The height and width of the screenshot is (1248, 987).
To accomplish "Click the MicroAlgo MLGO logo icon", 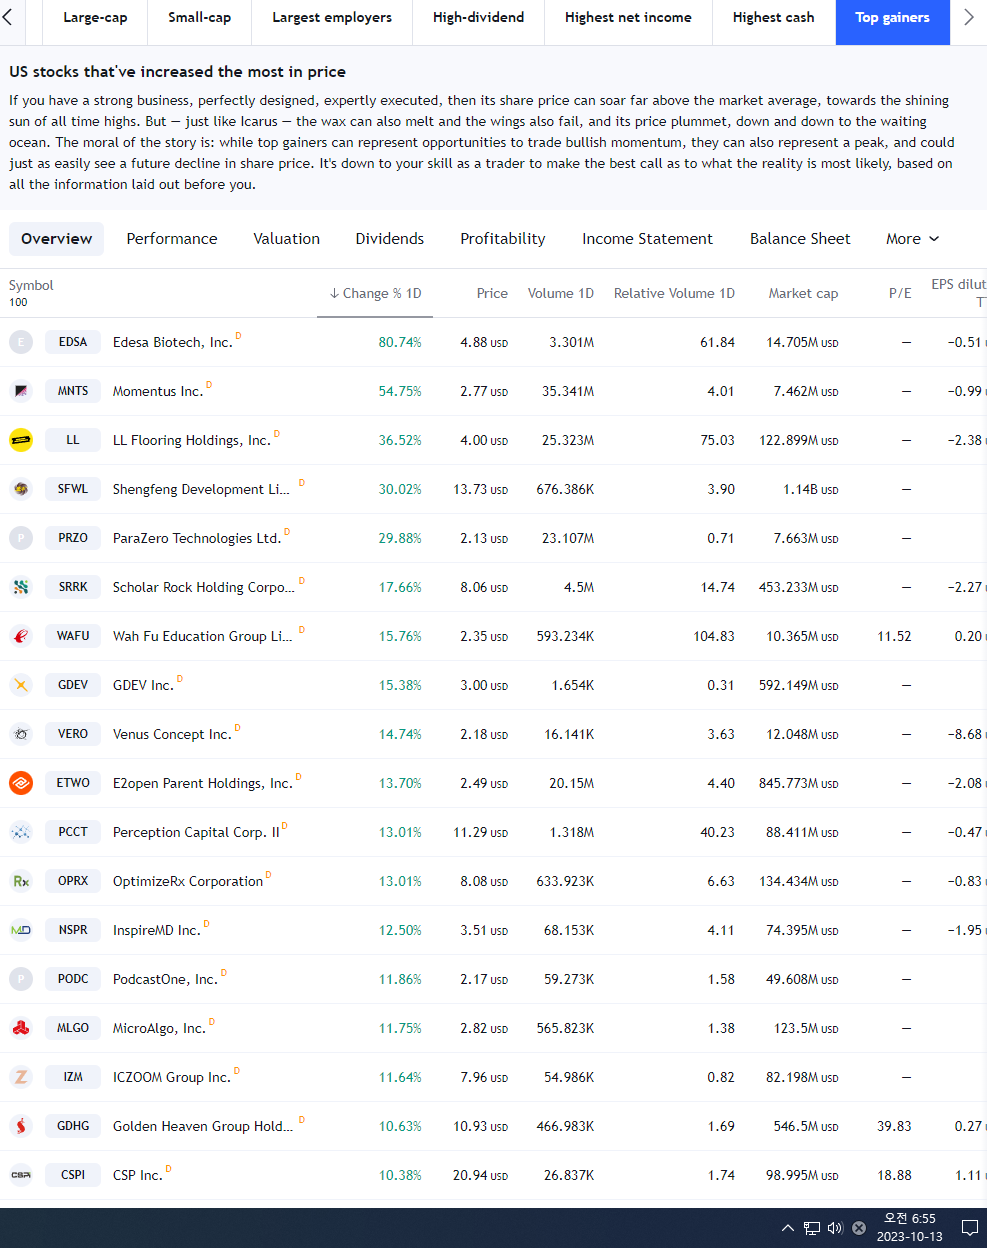I will click(21, 1028).
